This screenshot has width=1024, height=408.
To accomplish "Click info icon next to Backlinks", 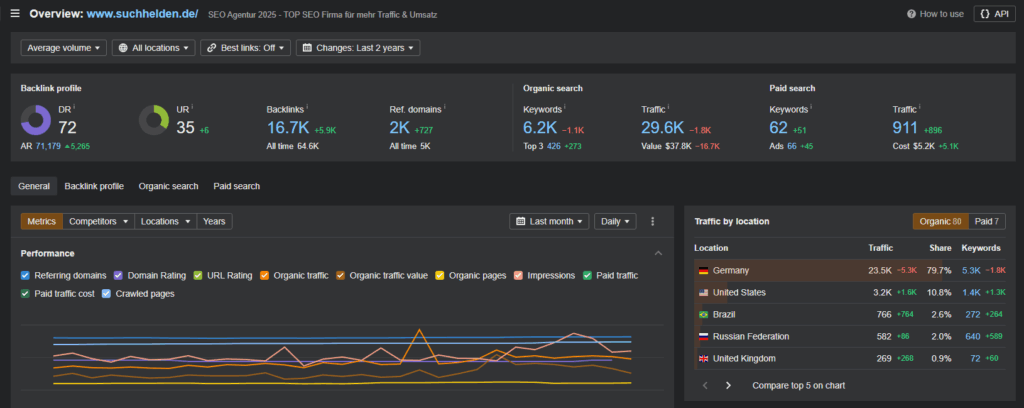I will pos(308,107).
